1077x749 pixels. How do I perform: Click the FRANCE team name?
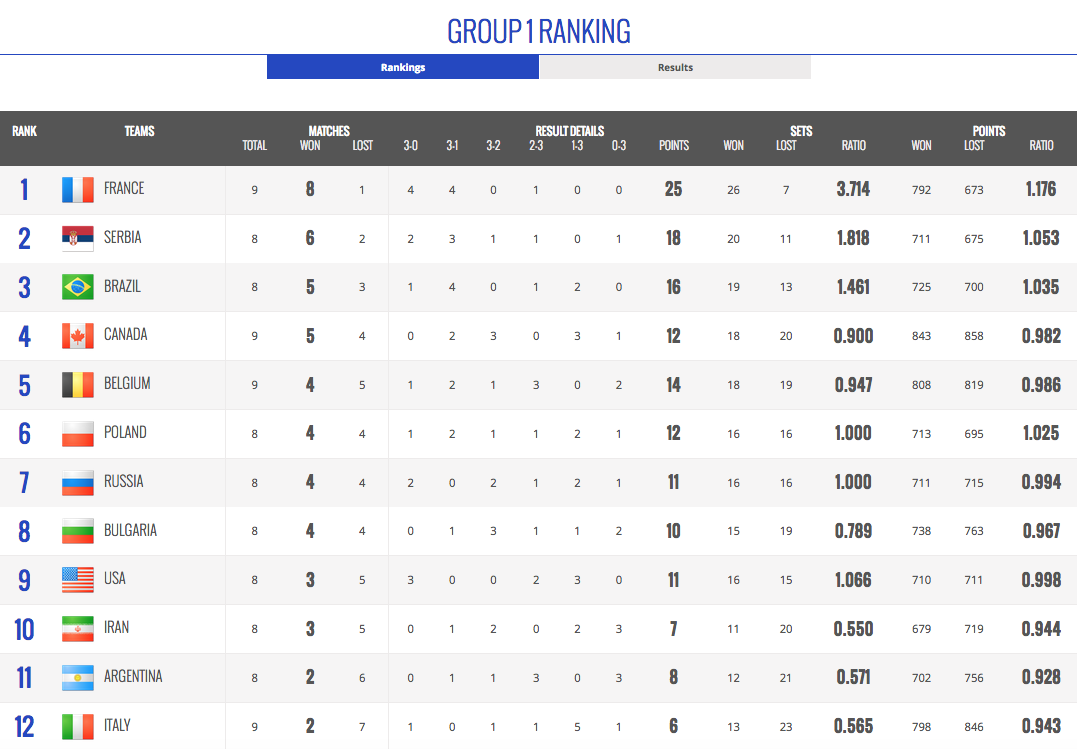[x=124, y=188]
